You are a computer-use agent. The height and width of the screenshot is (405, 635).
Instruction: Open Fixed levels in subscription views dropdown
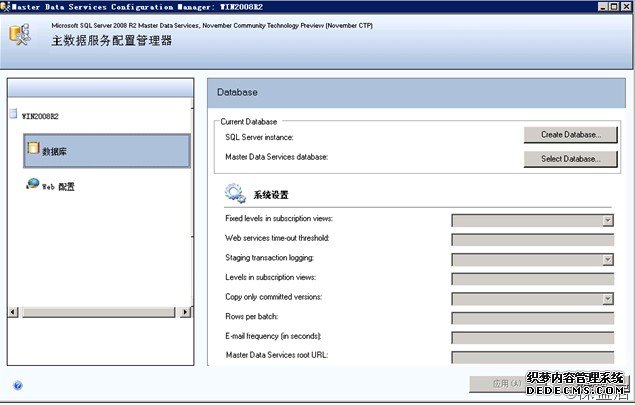(607, 220)
